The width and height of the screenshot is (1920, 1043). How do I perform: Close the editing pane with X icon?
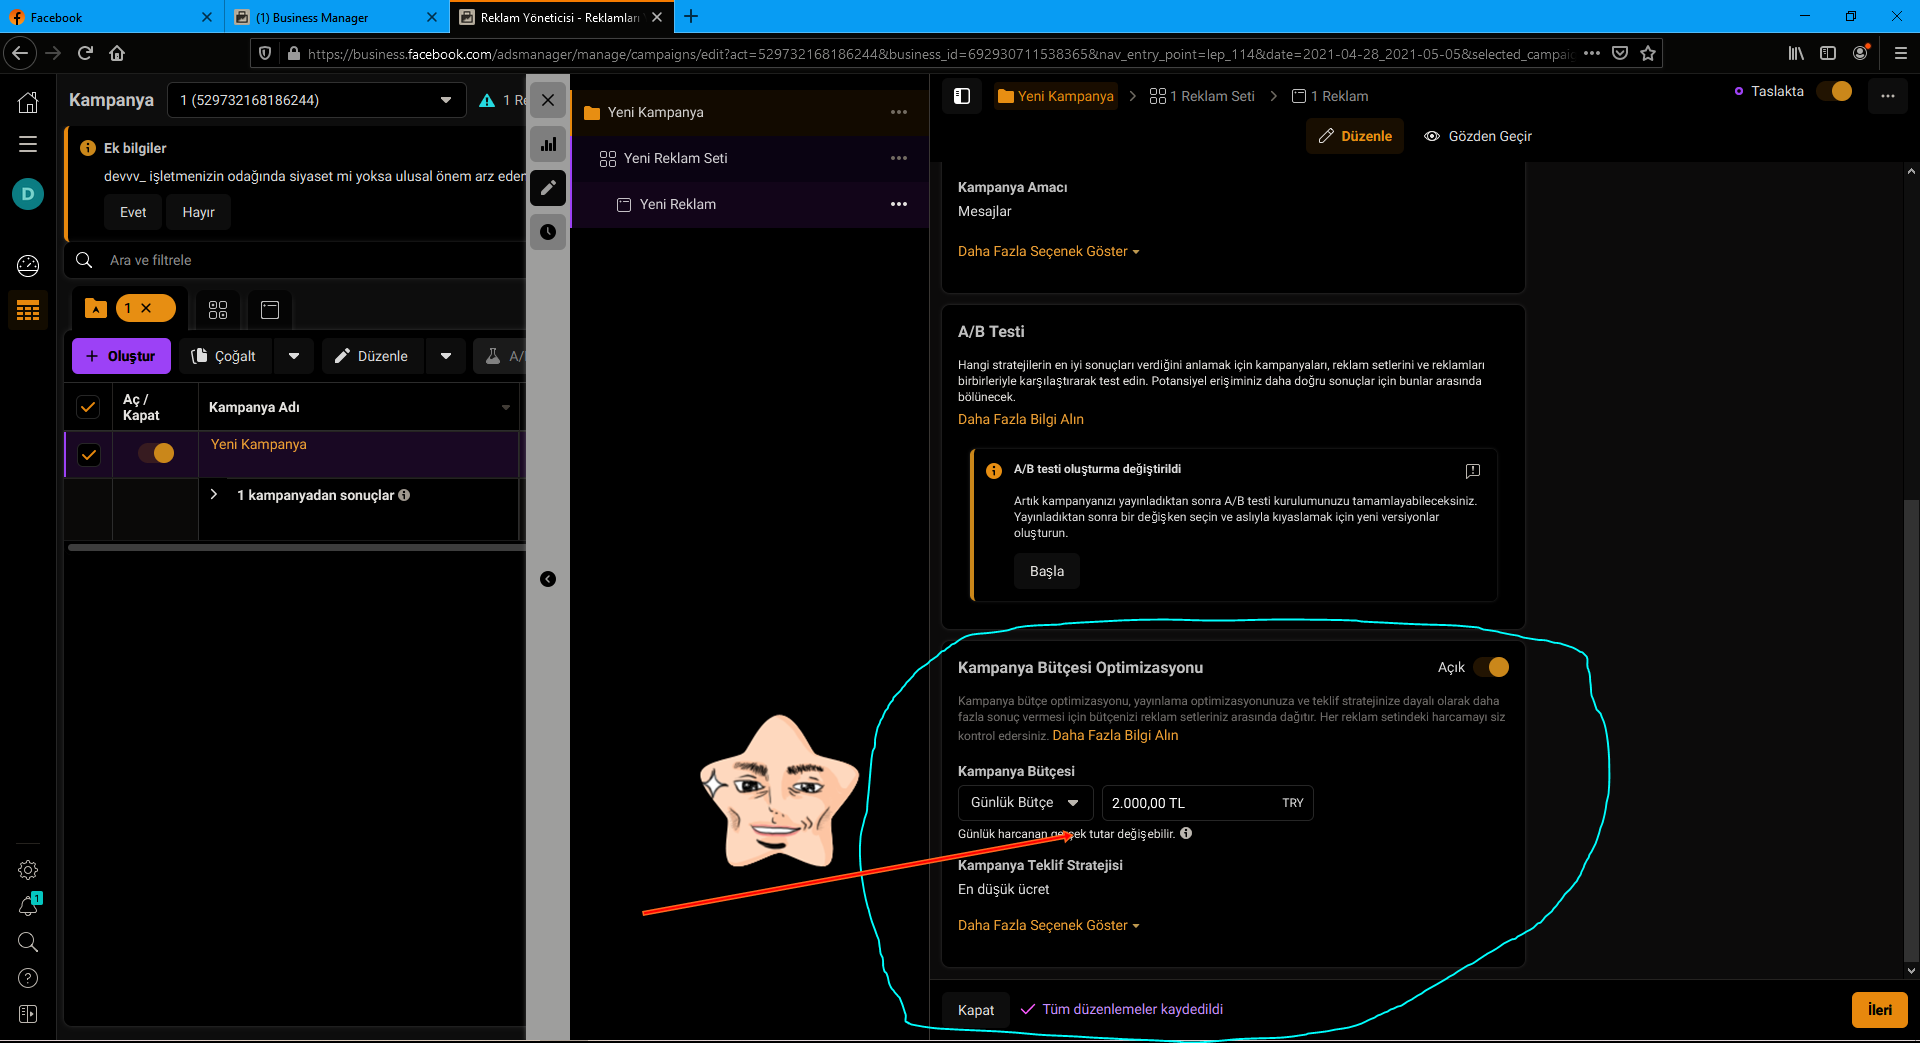pyautogui.click(x=548, y=100)
